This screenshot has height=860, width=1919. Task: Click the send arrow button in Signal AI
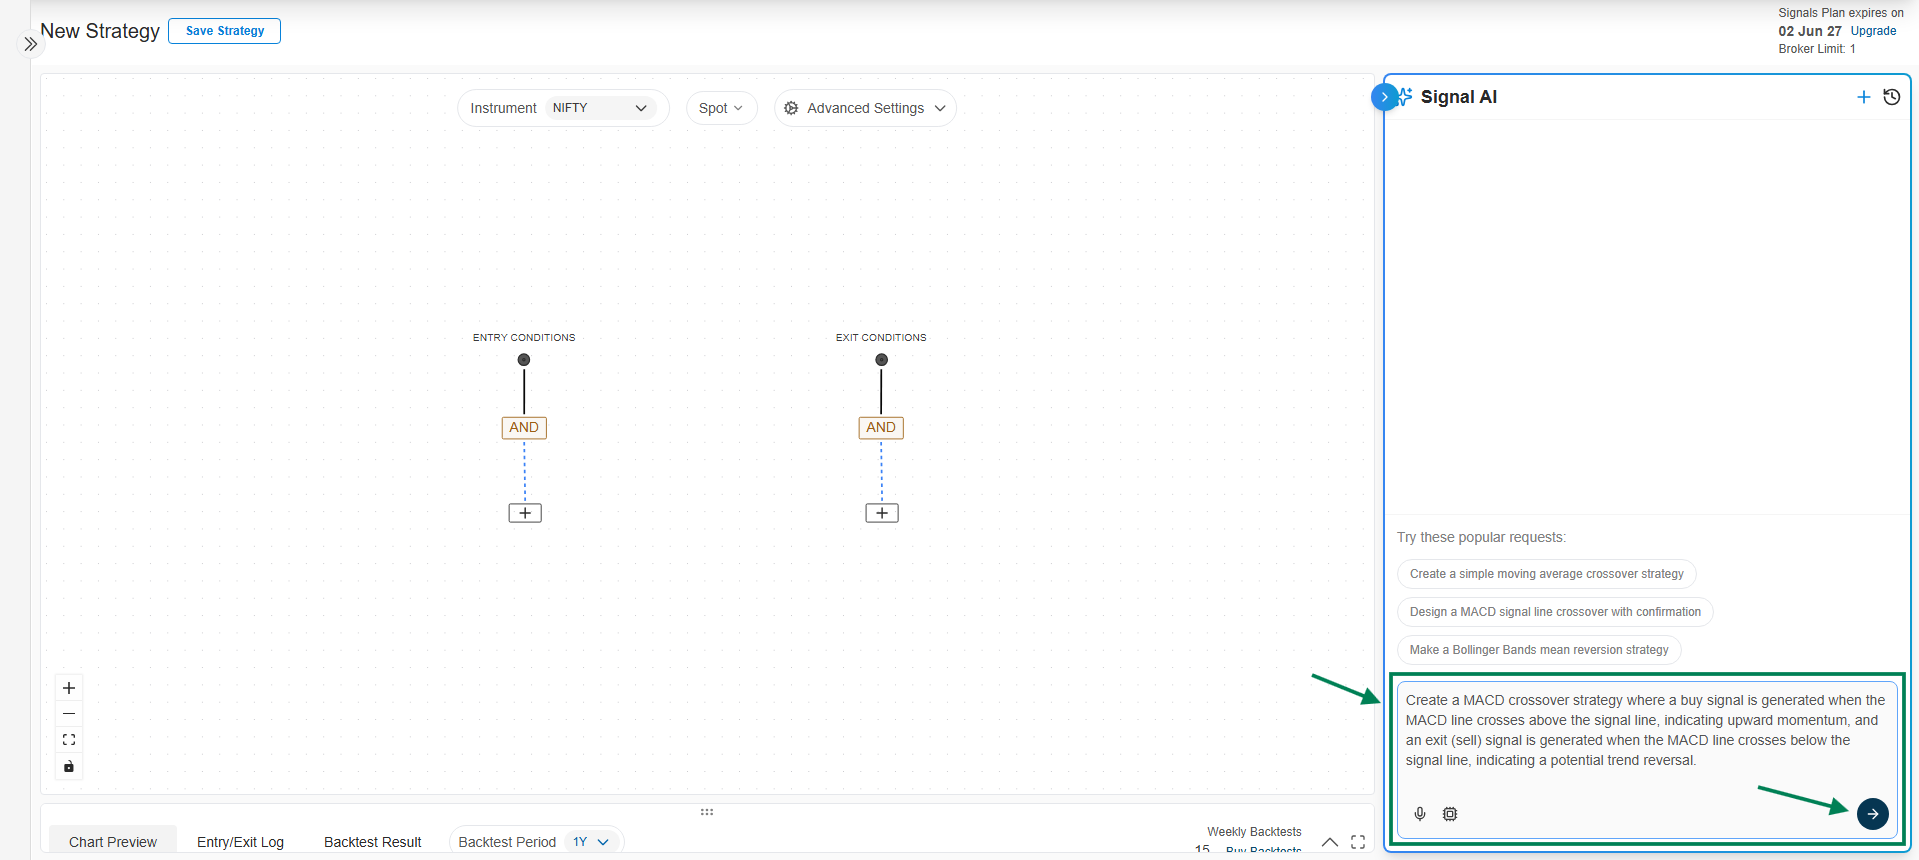1872,814
